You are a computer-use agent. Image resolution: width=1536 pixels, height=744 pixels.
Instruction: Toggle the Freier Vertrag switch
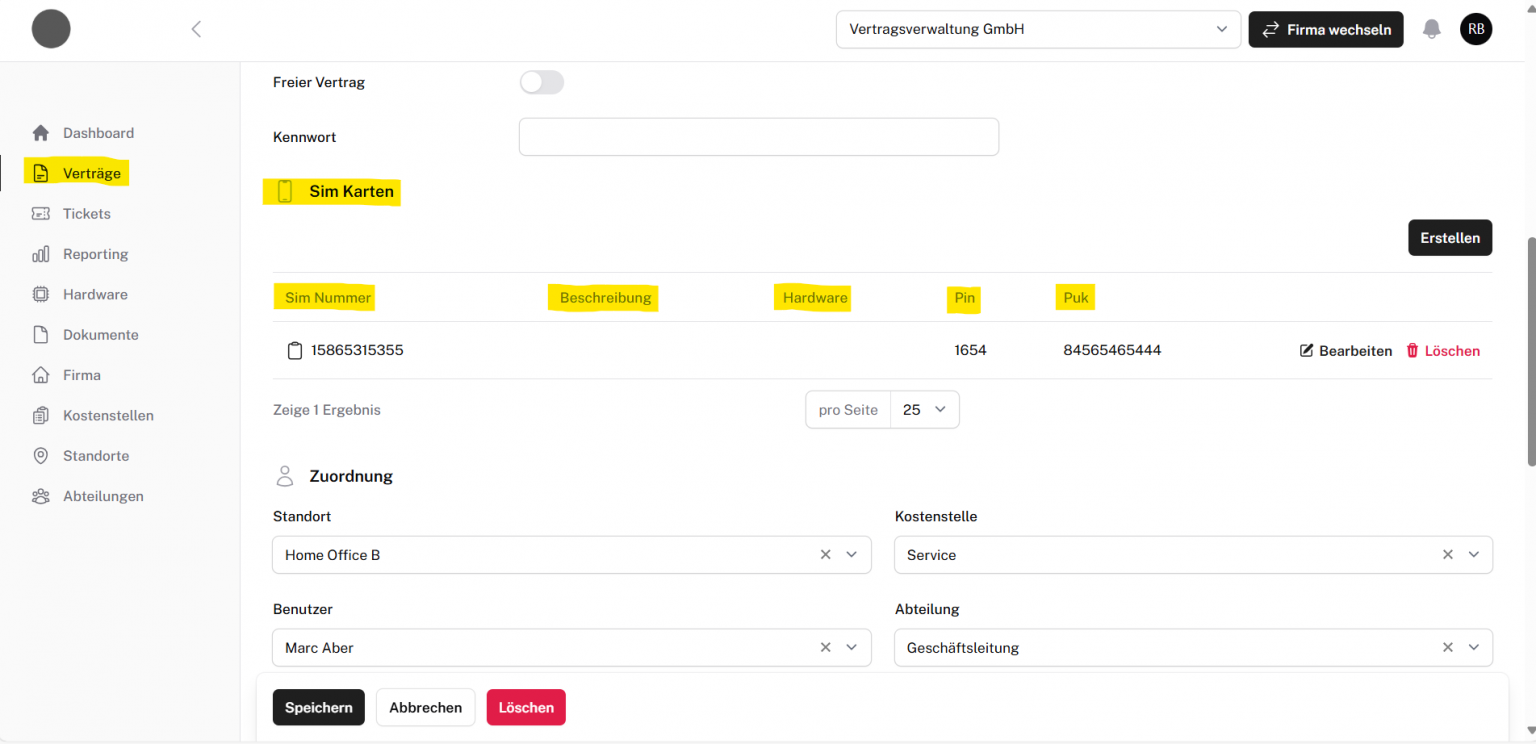(542, 83)
